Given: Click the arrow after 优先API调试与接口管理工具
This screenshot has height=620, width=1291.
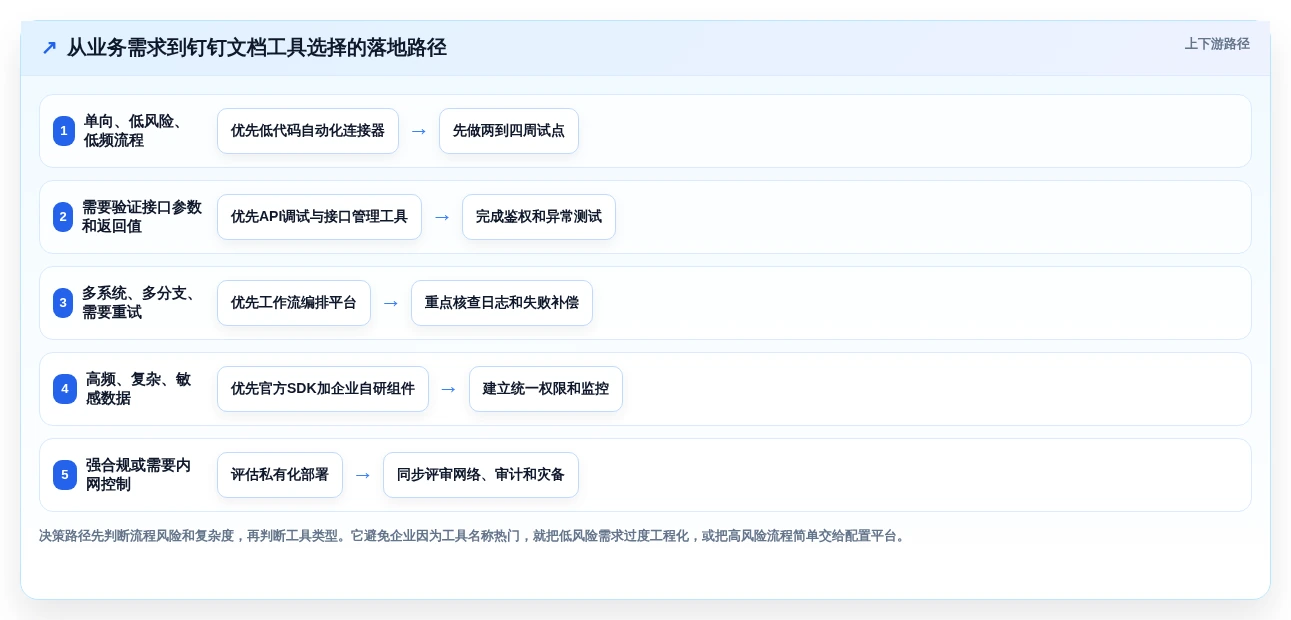Looking at the screenshot, I should (x=442, y=217).
